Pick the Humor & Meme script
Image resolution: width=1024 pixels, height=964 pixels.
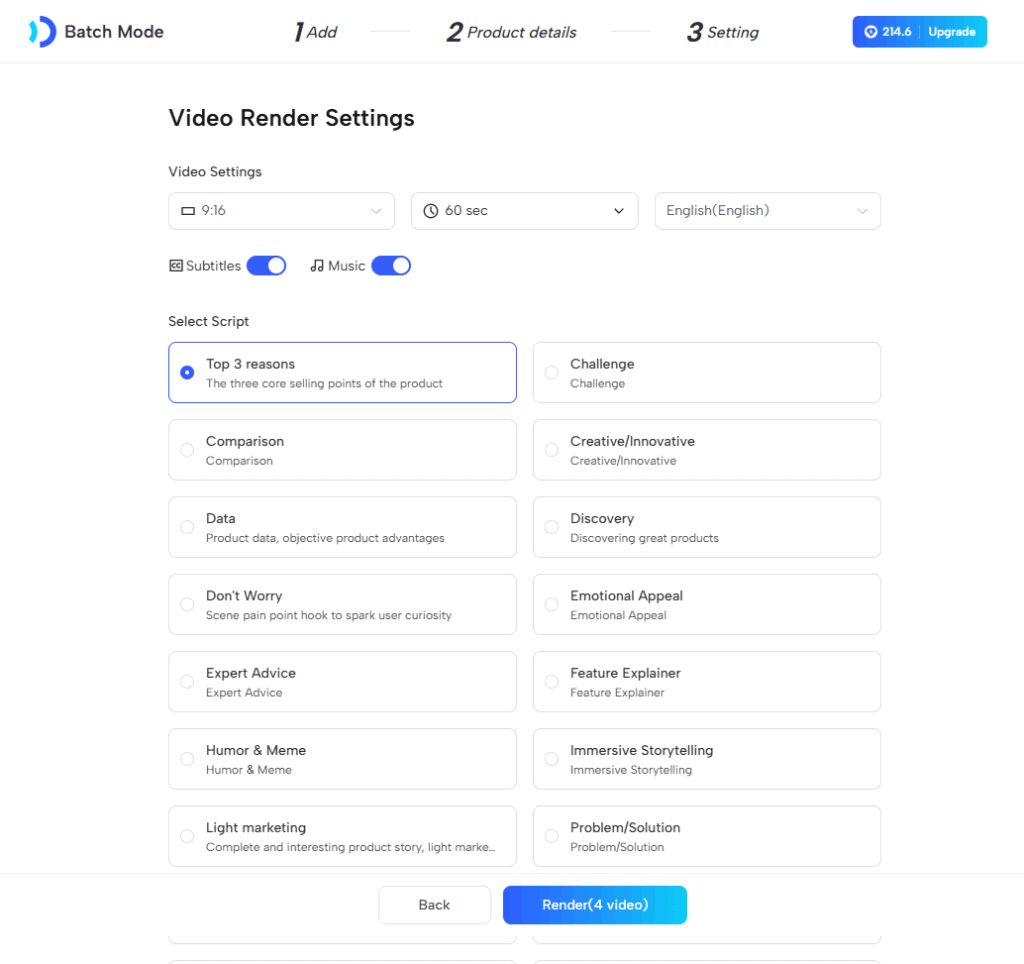pos(342,759)
